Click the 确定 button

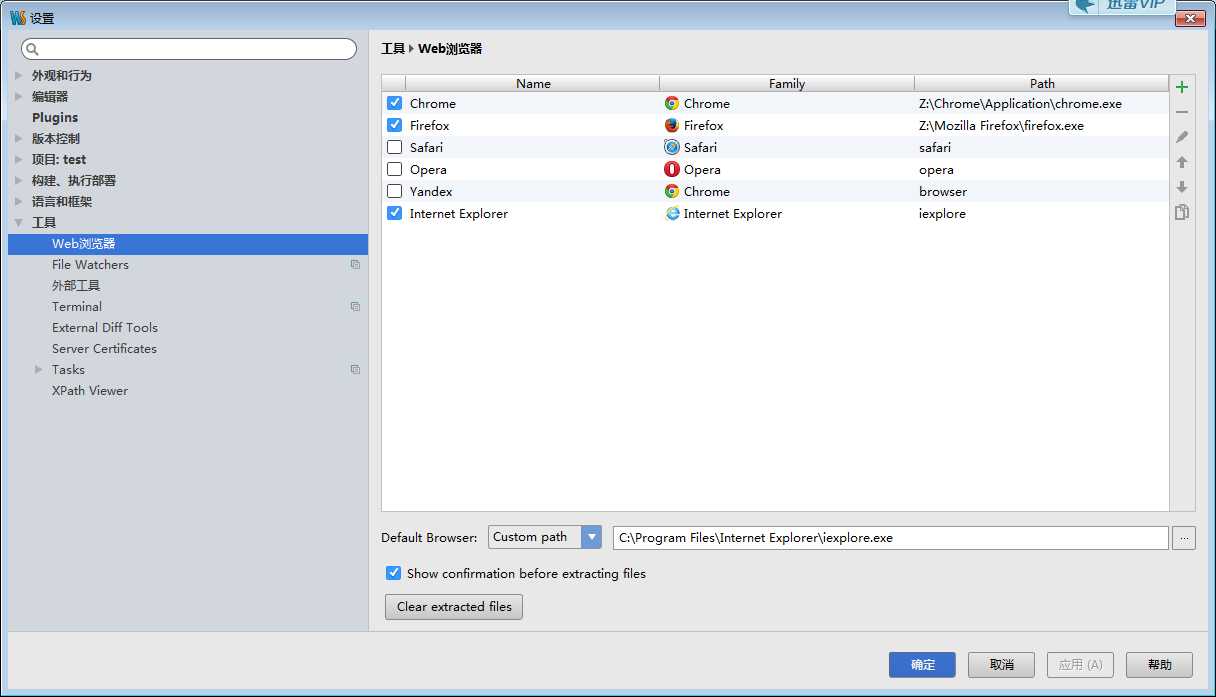coord(922,665)
